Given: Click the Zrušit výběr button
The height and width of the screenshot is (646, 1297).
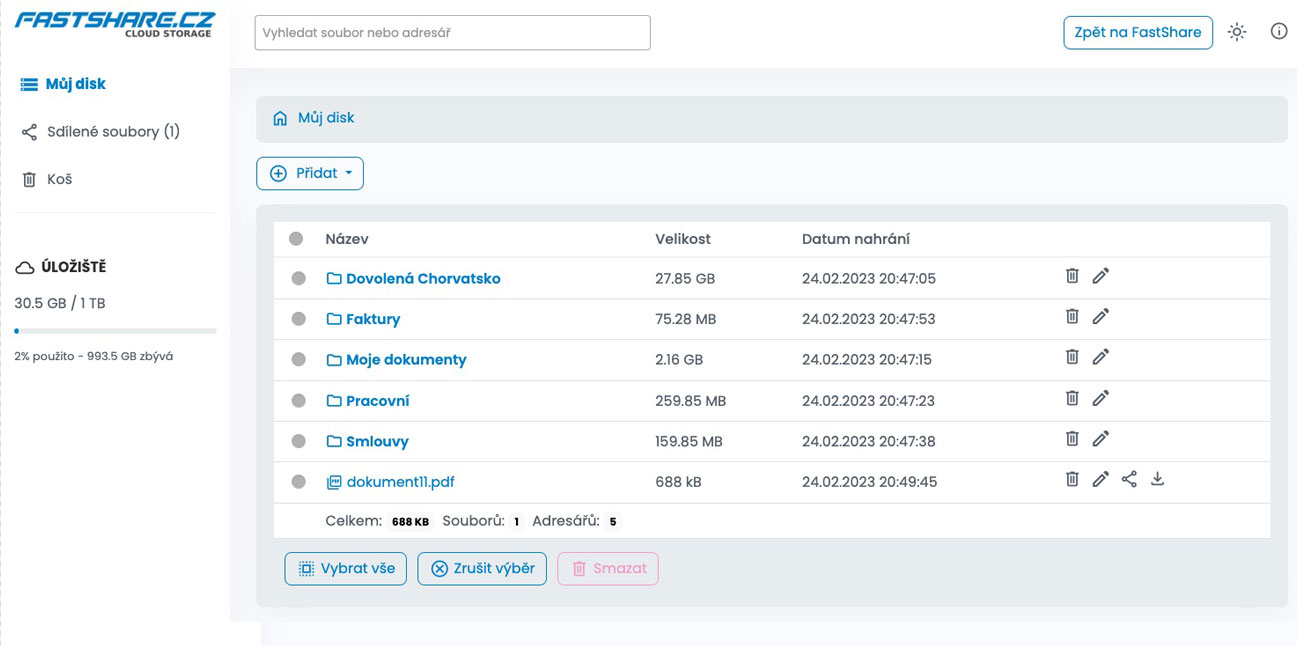Looking at the screenshot, I should (x=482, y=569).
